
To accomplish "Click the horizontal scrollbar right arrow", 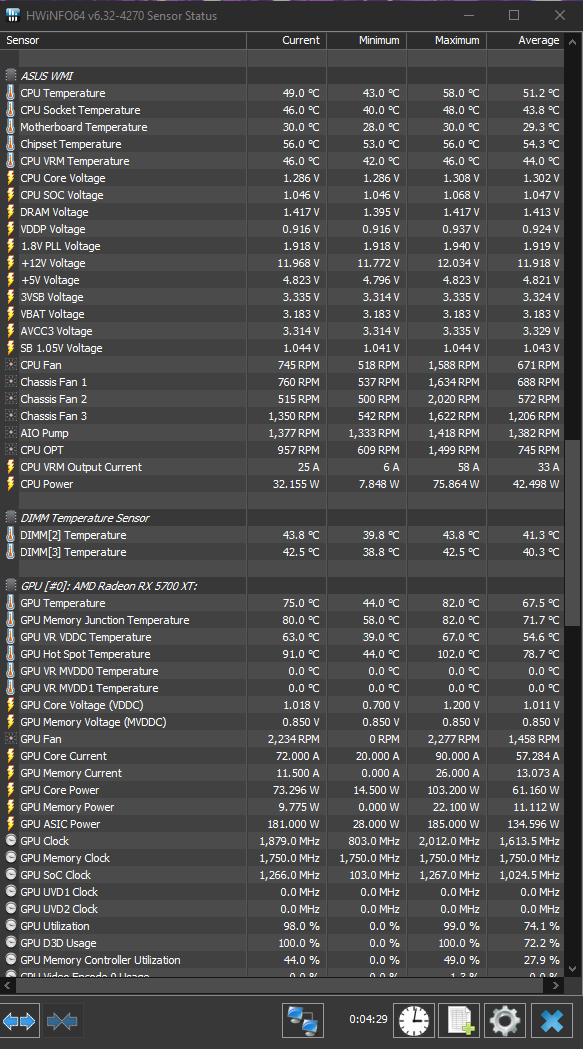I will click(x=556, y=985).
